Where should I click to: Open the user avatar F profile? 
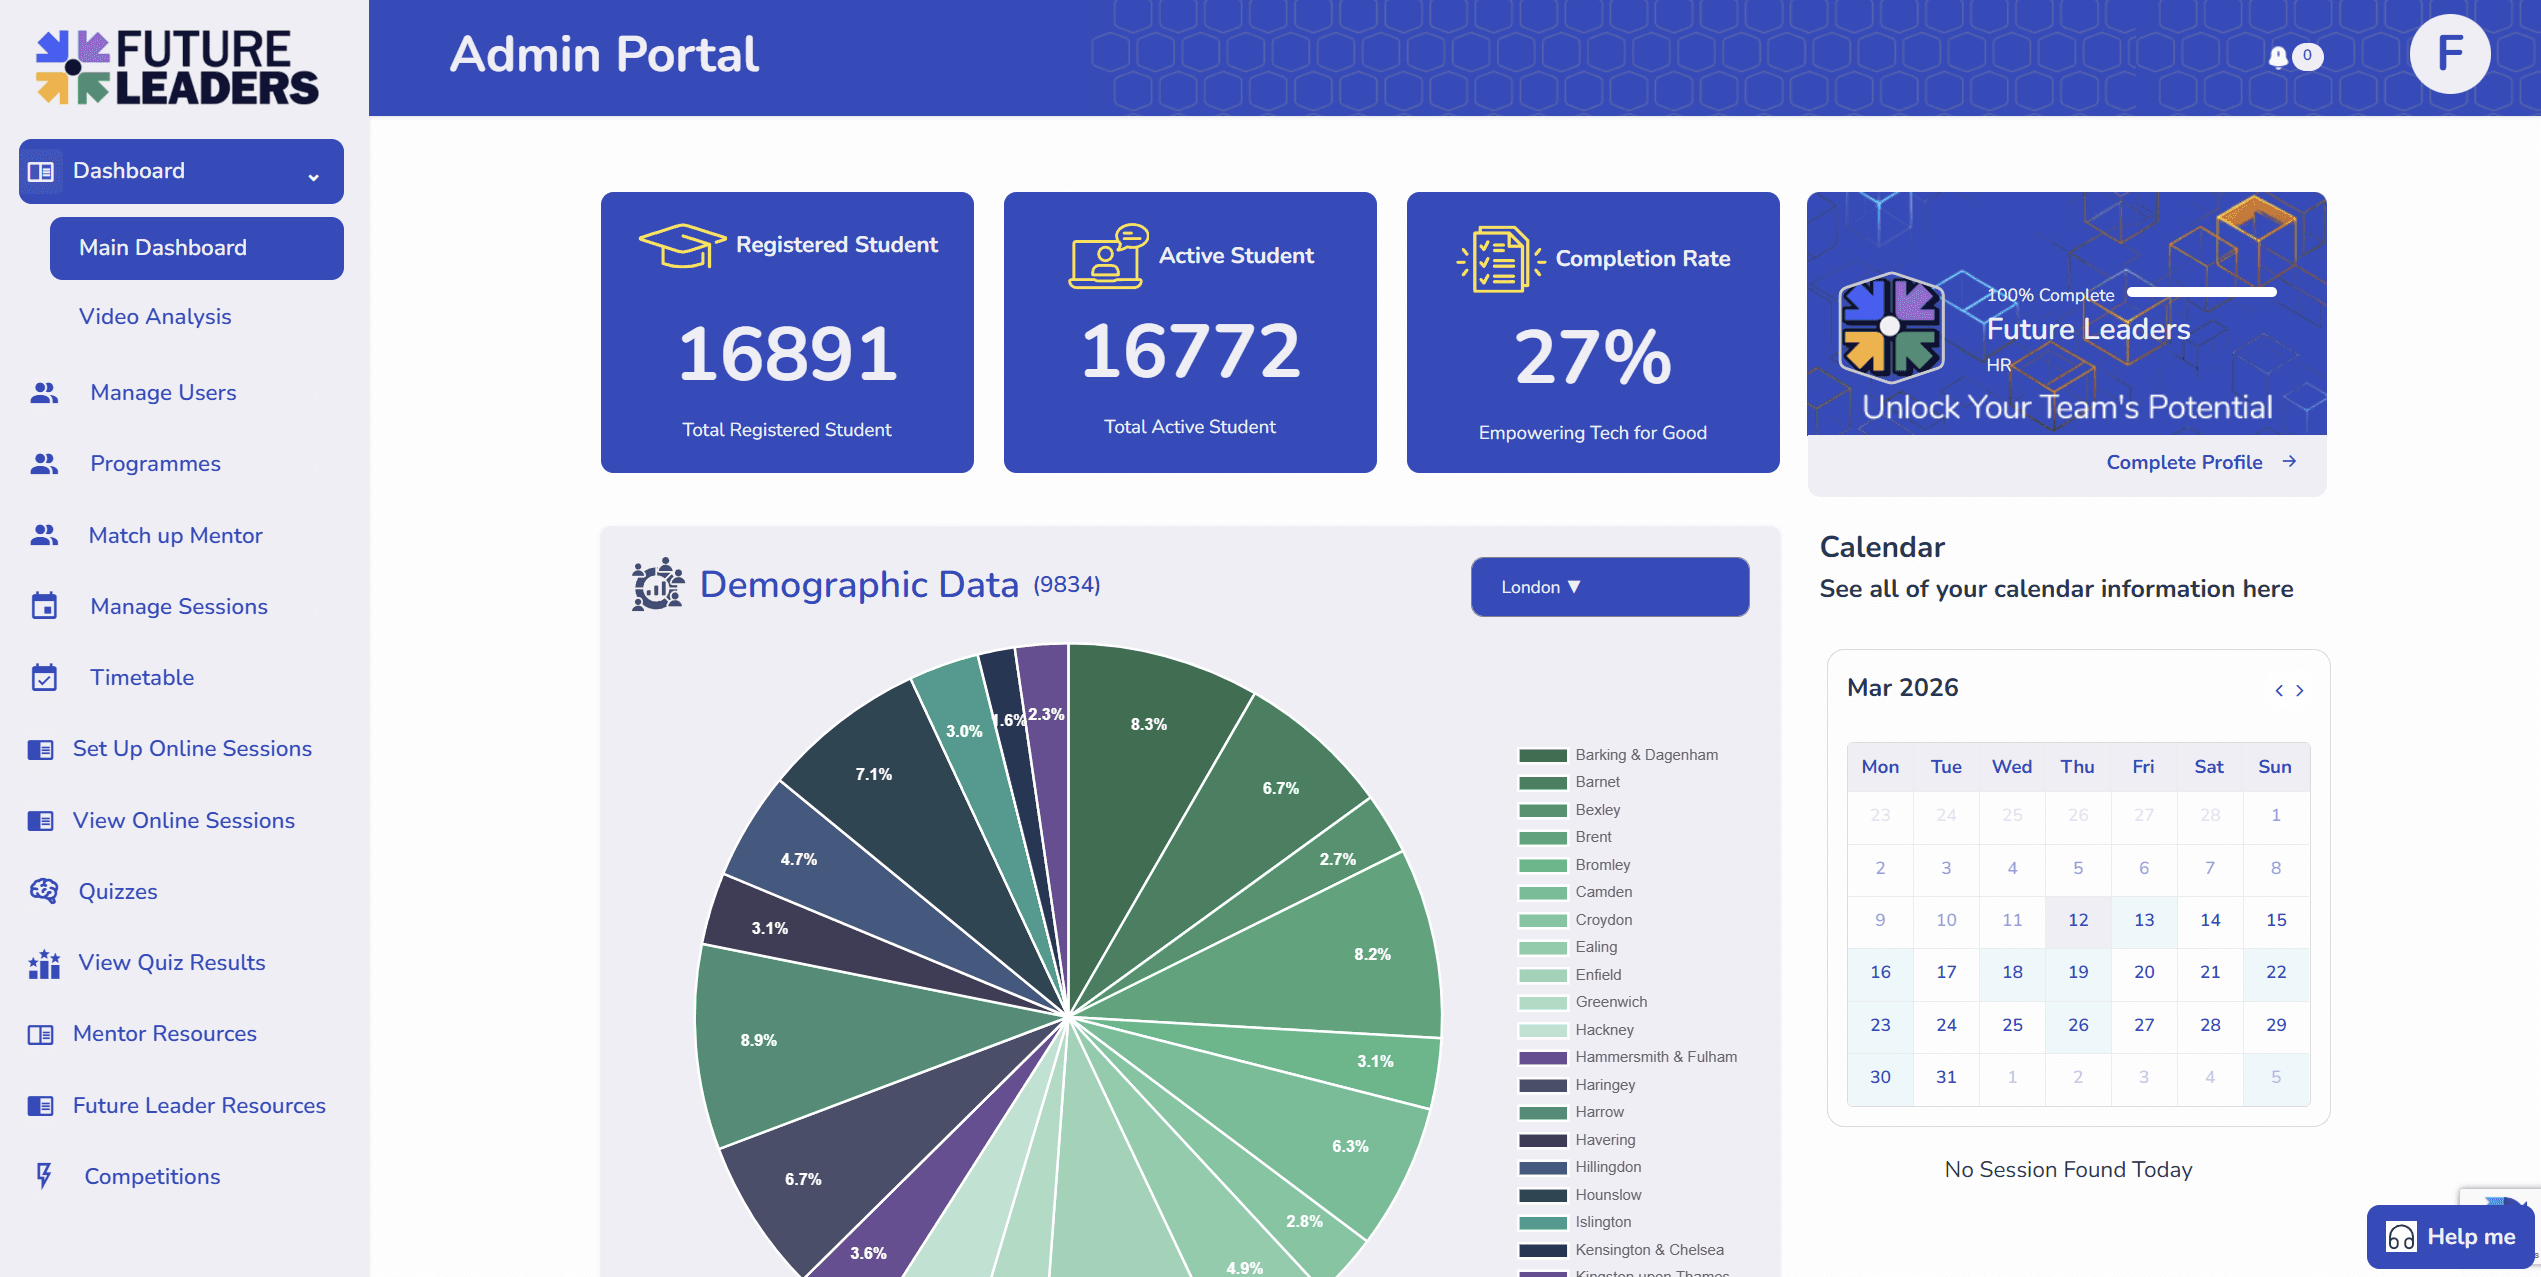pos(2448,55)
